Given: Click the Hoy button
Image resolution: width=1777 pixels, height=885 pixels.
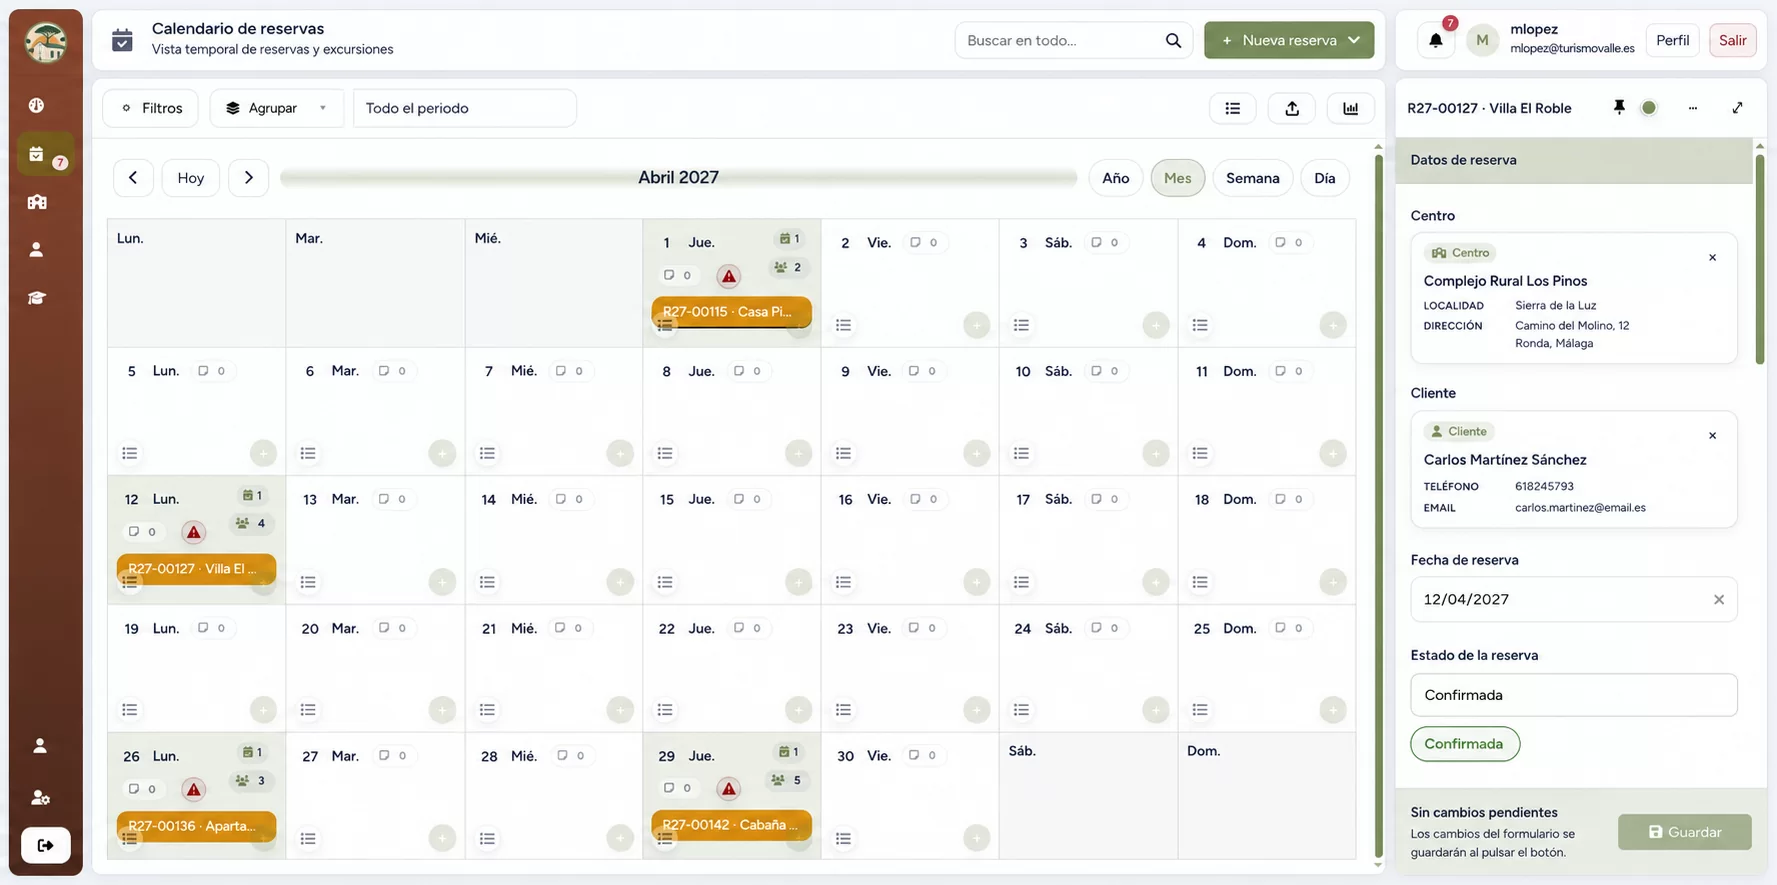Looking at the screenshot, I should point(191,178).
